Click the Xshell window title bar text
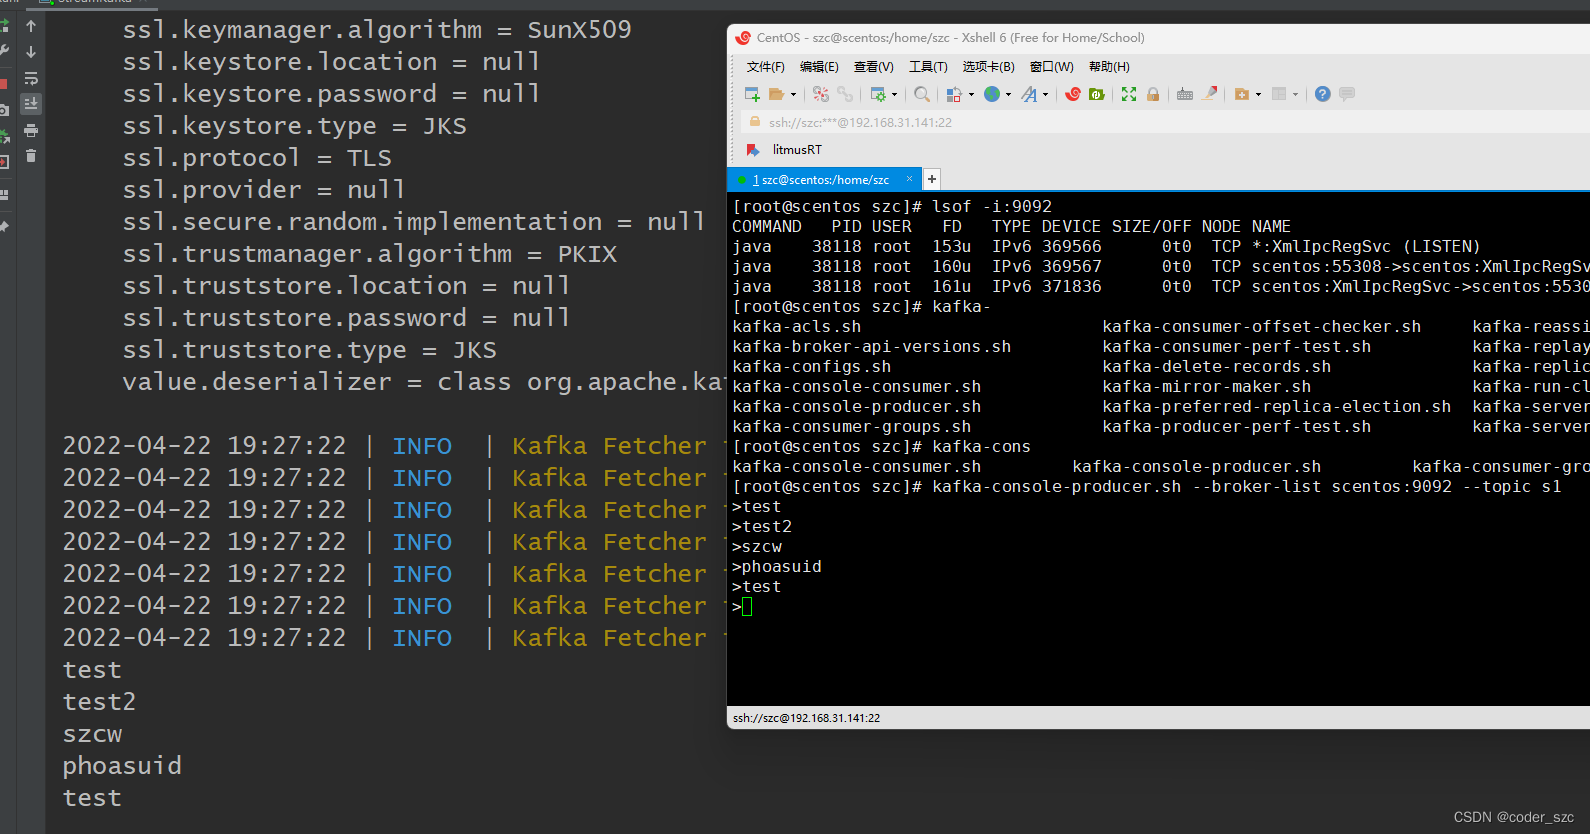Viewport: 1590px width, 834px height. coord(950,38)
